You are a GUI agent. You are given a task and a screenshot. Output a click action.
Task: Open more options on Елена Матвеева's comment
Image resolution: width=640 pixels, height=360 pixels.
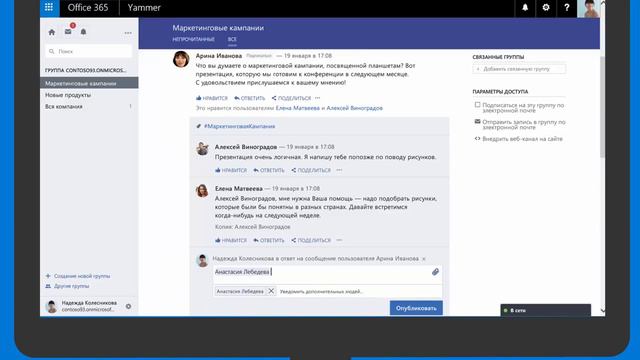pos(339,240)
